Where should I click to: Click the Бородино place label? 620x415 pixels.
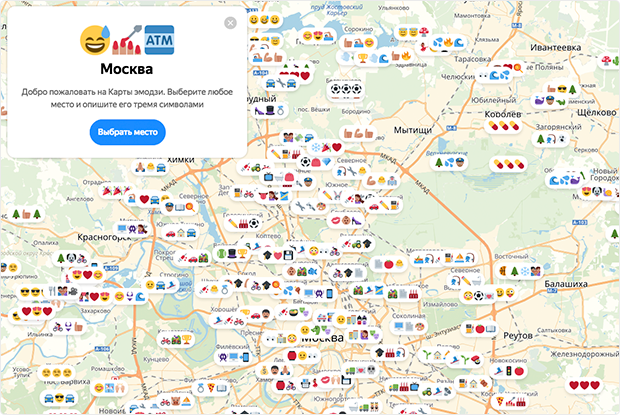356,111
